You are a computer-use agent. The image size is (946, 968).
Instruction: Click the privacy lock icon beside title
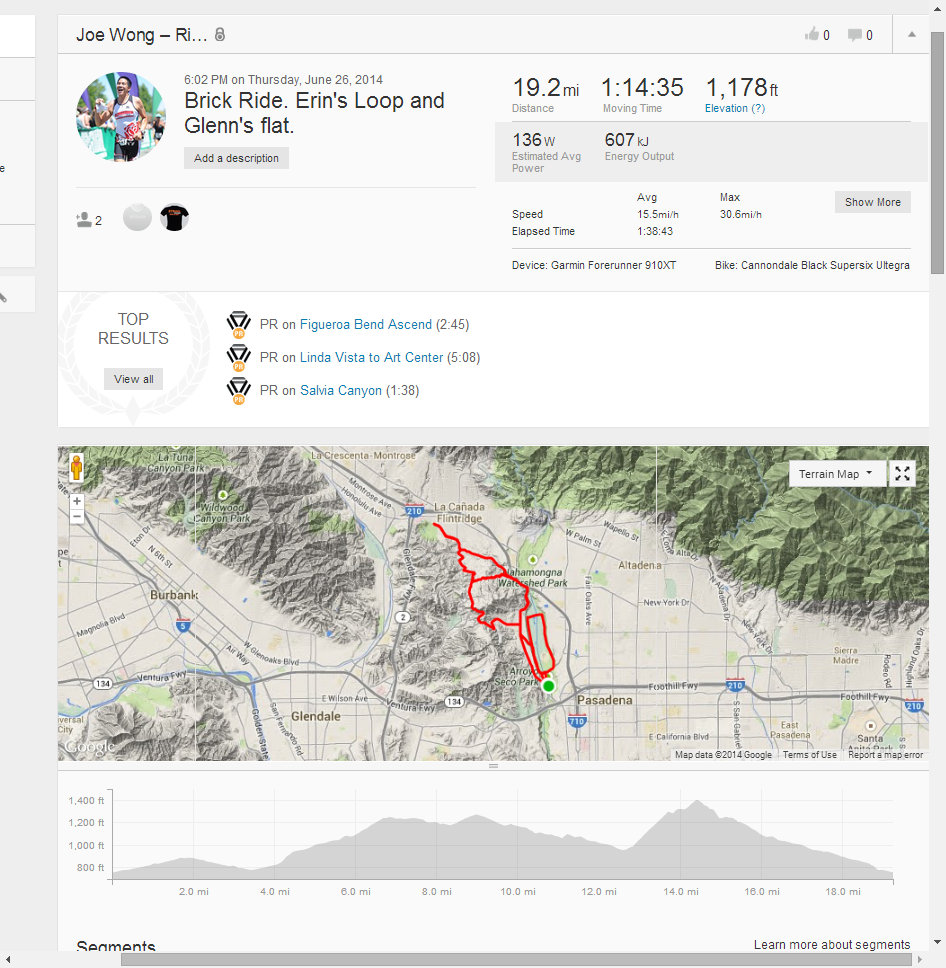point(220,35)
